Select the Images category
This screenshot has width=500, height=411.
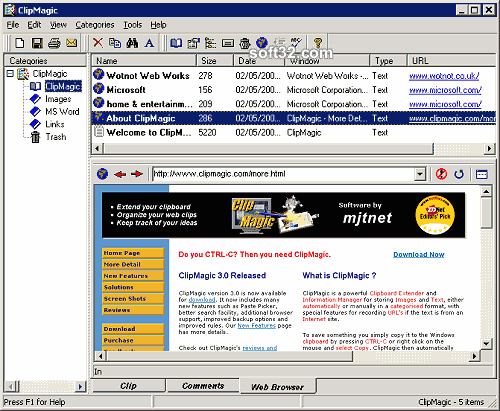coord(58,99)
